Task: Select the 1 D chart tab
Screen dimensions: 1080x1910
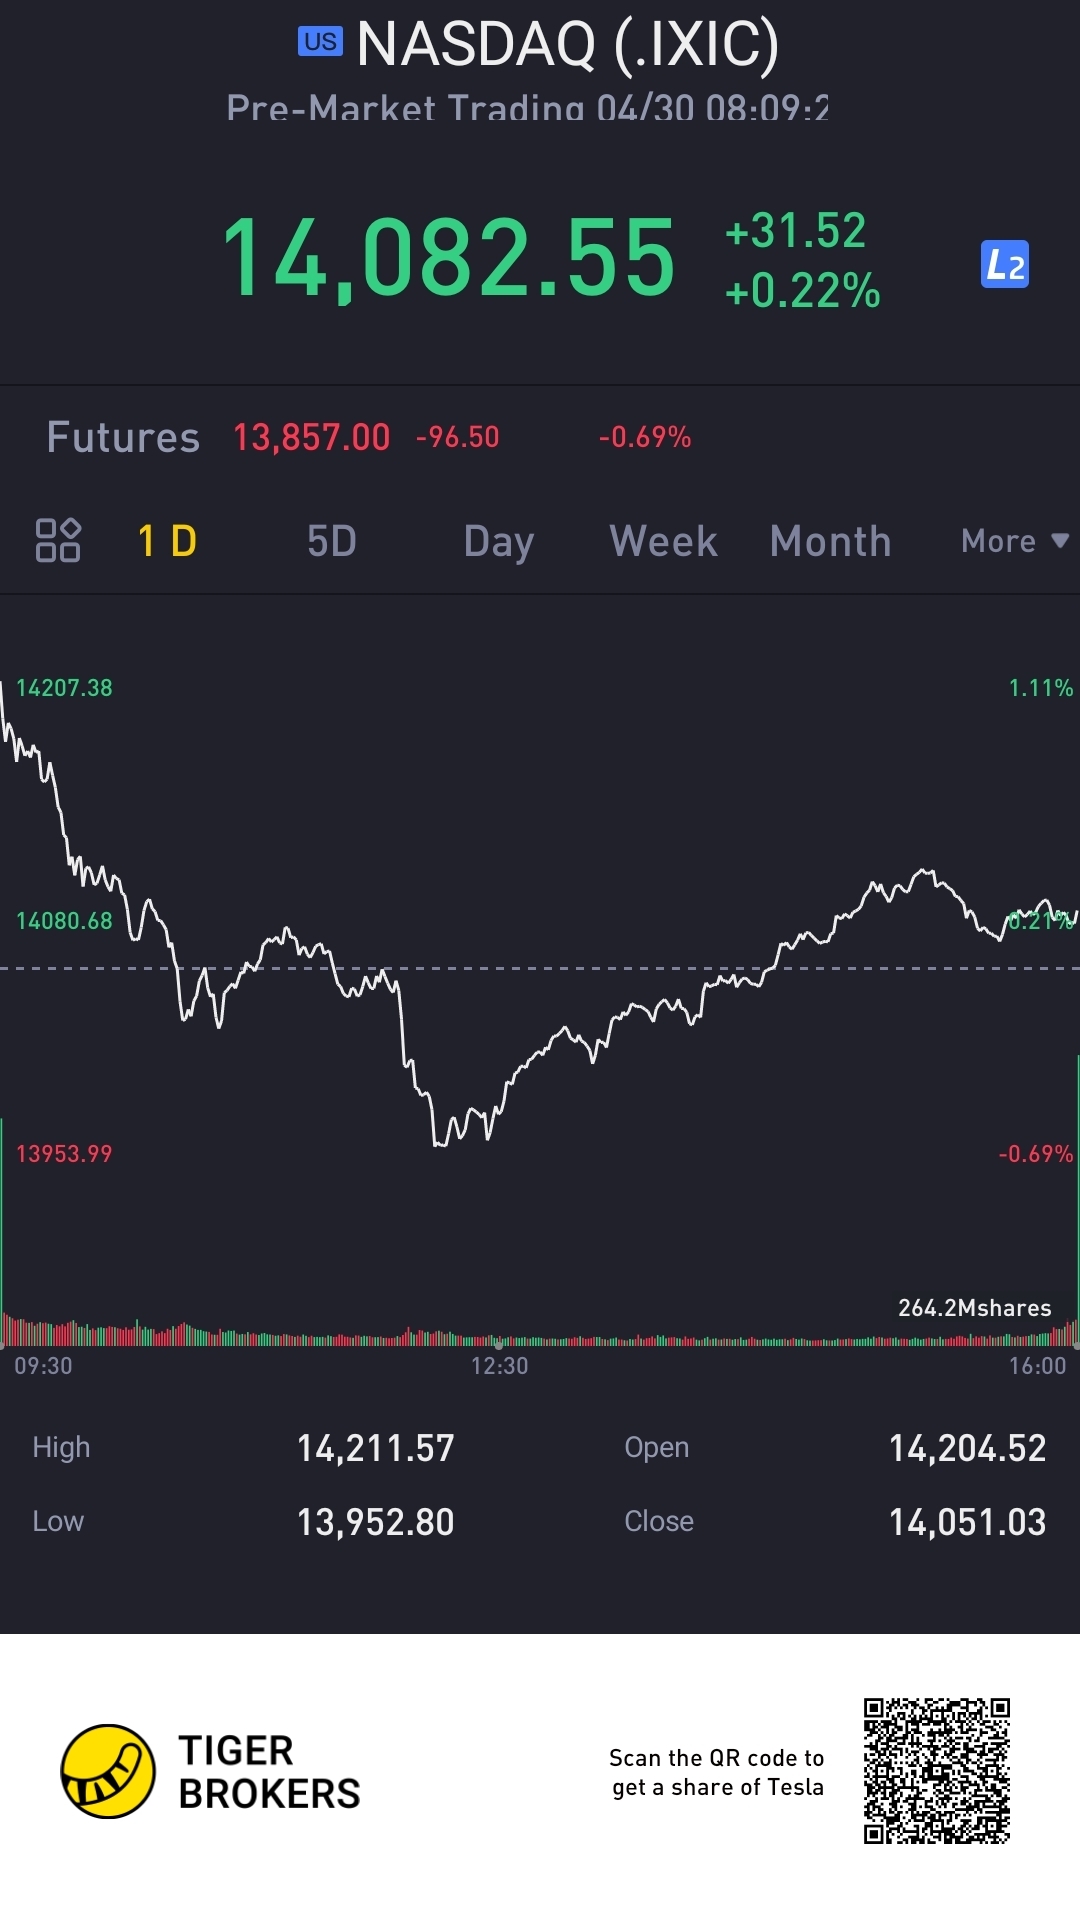Action: (167, 541)
